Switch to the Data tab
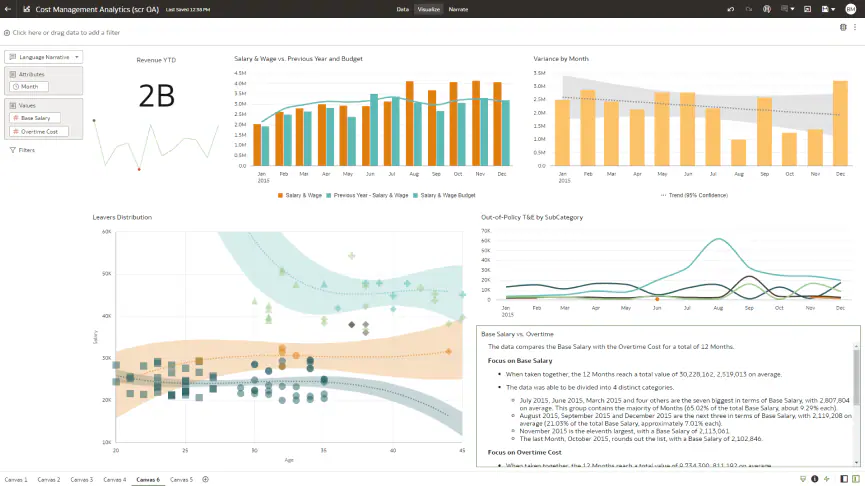 coord(402,9)
